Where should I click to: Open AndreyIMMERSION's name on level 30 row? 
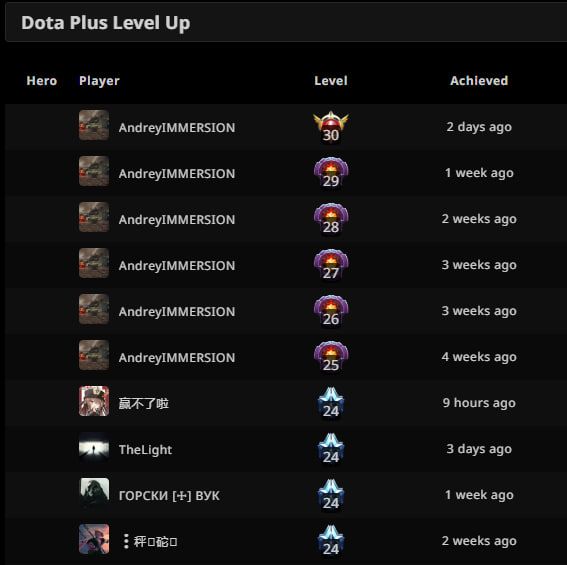(x=177, y=127)
